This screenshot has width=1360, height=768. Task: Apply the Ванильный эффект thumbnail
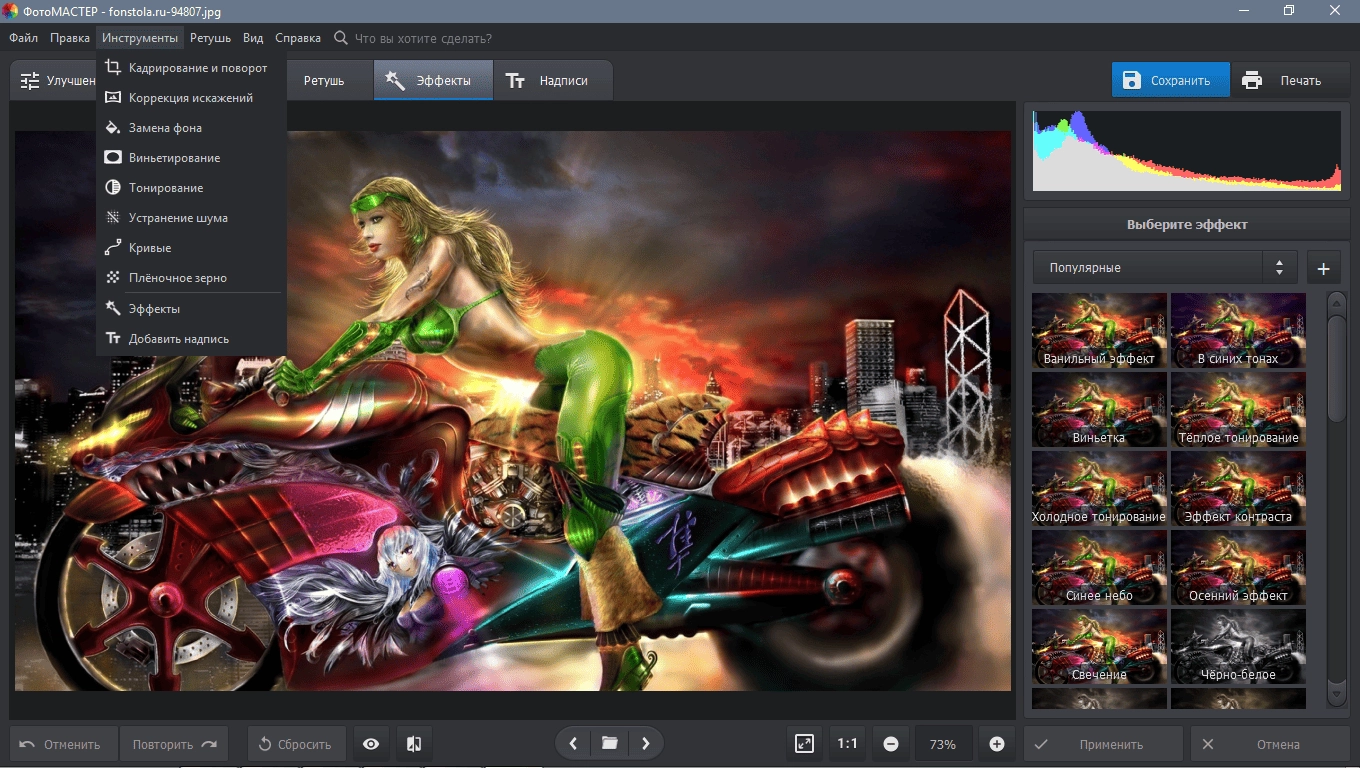tap(1099, 330)
